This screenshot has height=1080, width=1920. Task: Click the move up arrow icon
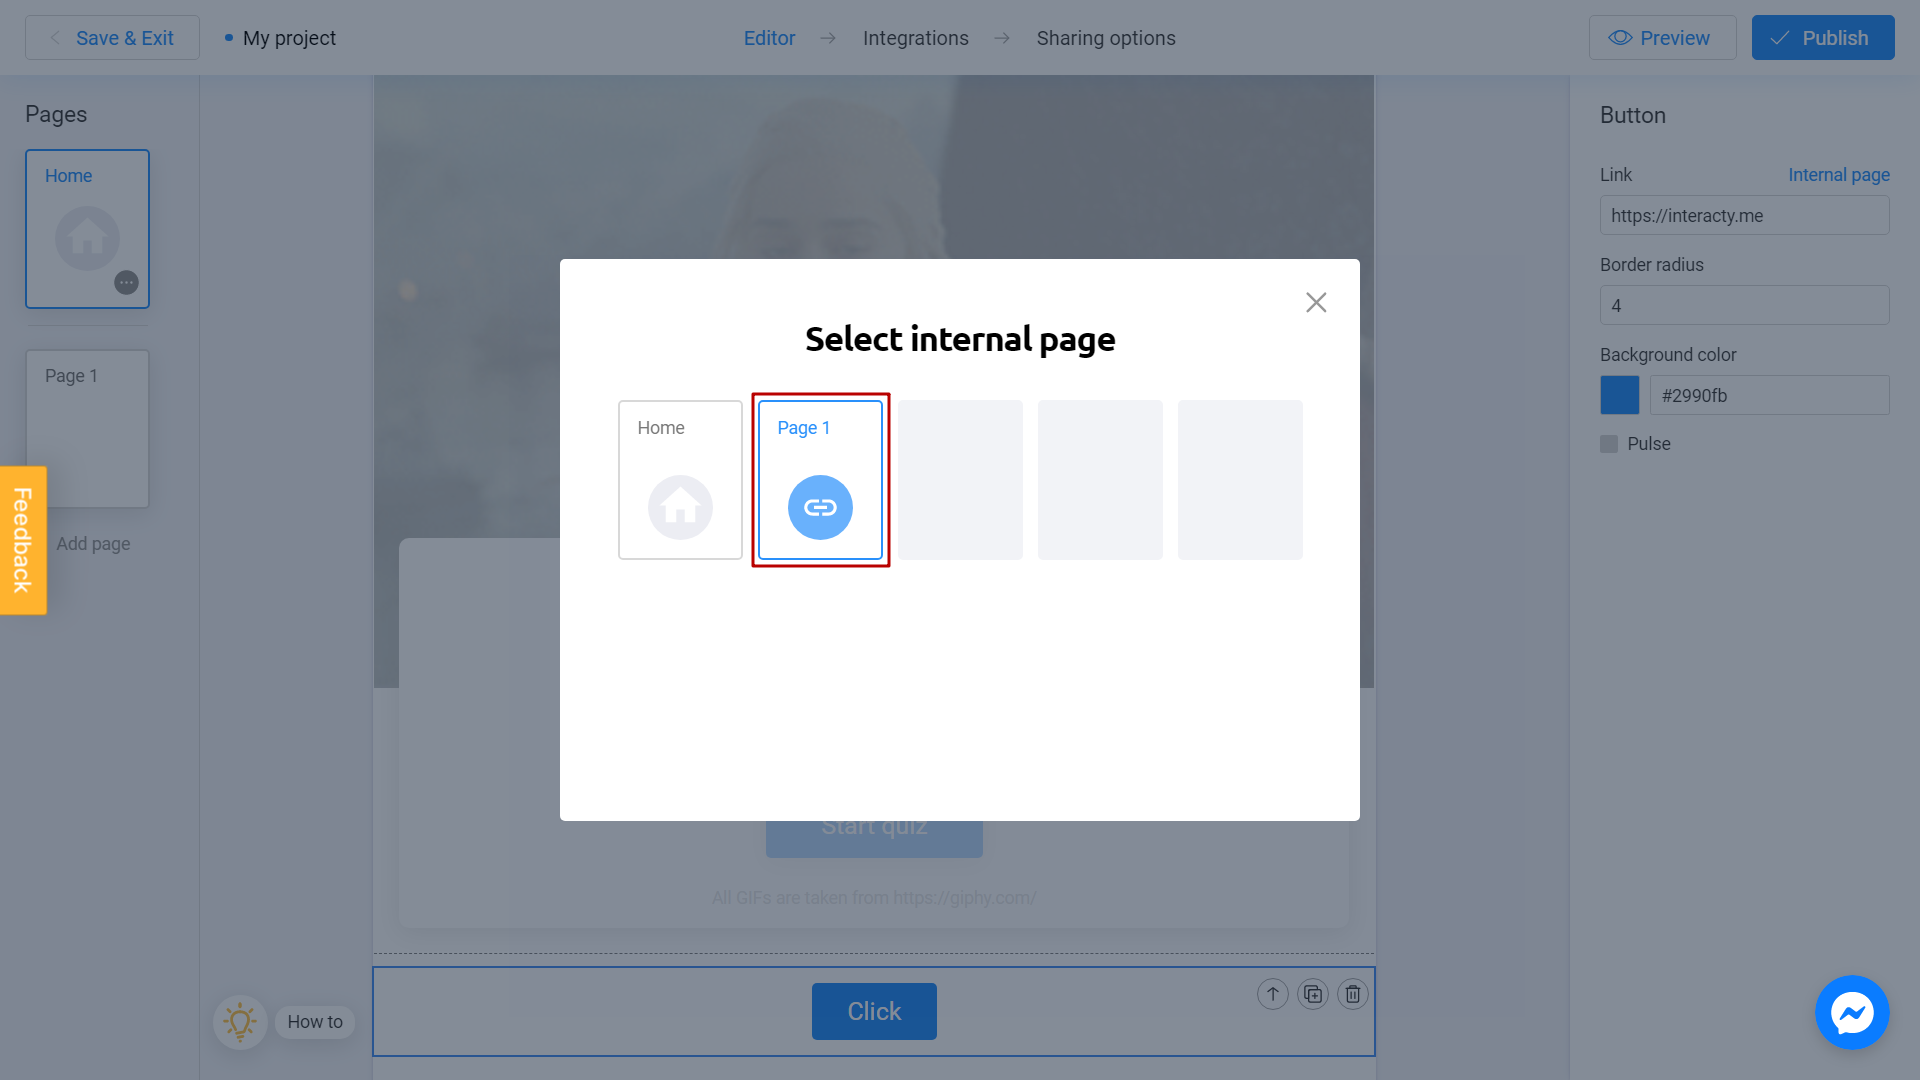[1273, 993]
